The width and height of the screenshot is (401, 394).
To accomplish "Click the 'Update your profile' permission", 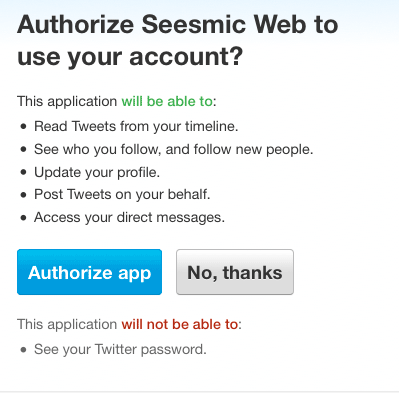I will click(x=97, y=172).
